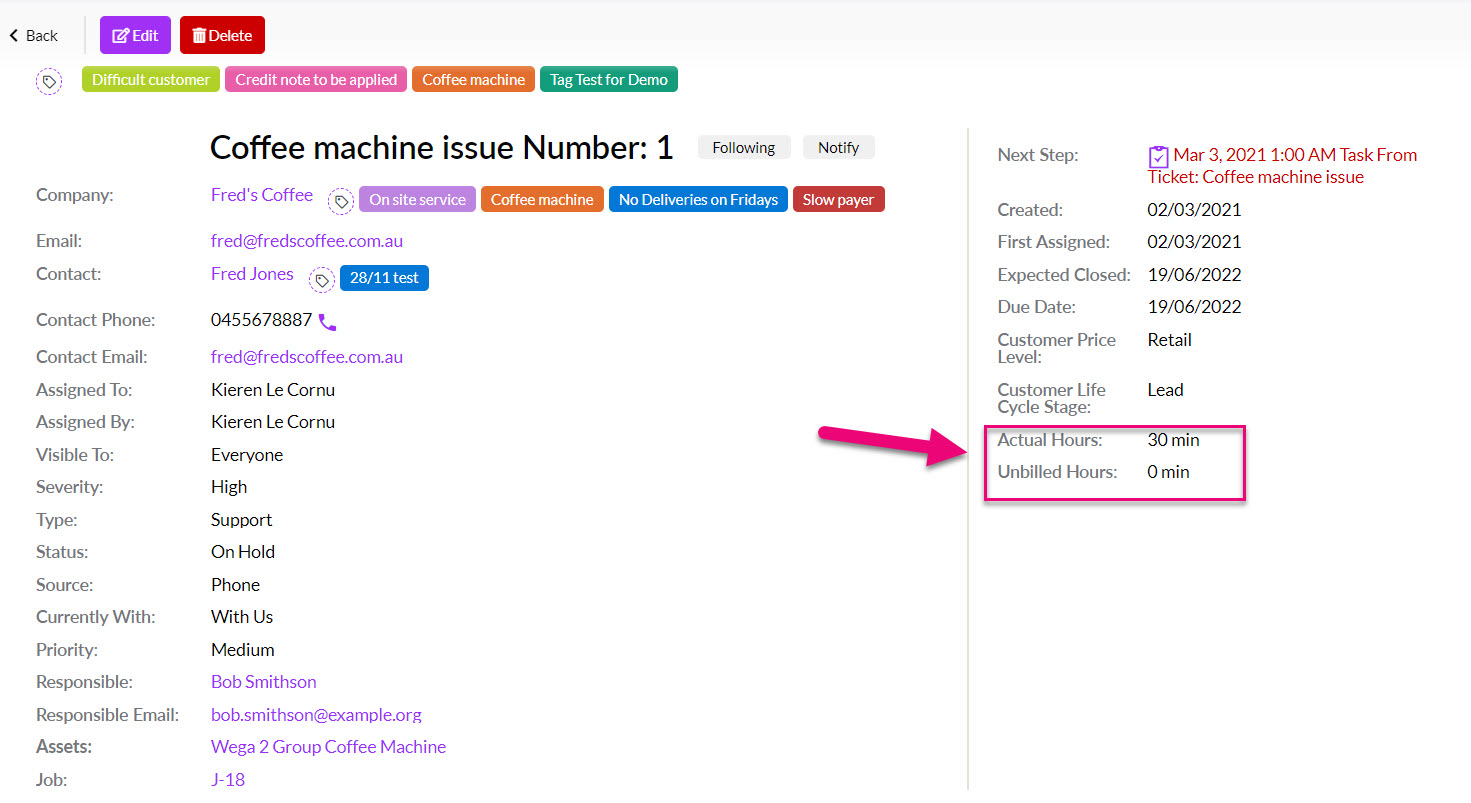1471x803 pixels.
Task: Click the phone icon next to 0455678887
Action: 327,322
